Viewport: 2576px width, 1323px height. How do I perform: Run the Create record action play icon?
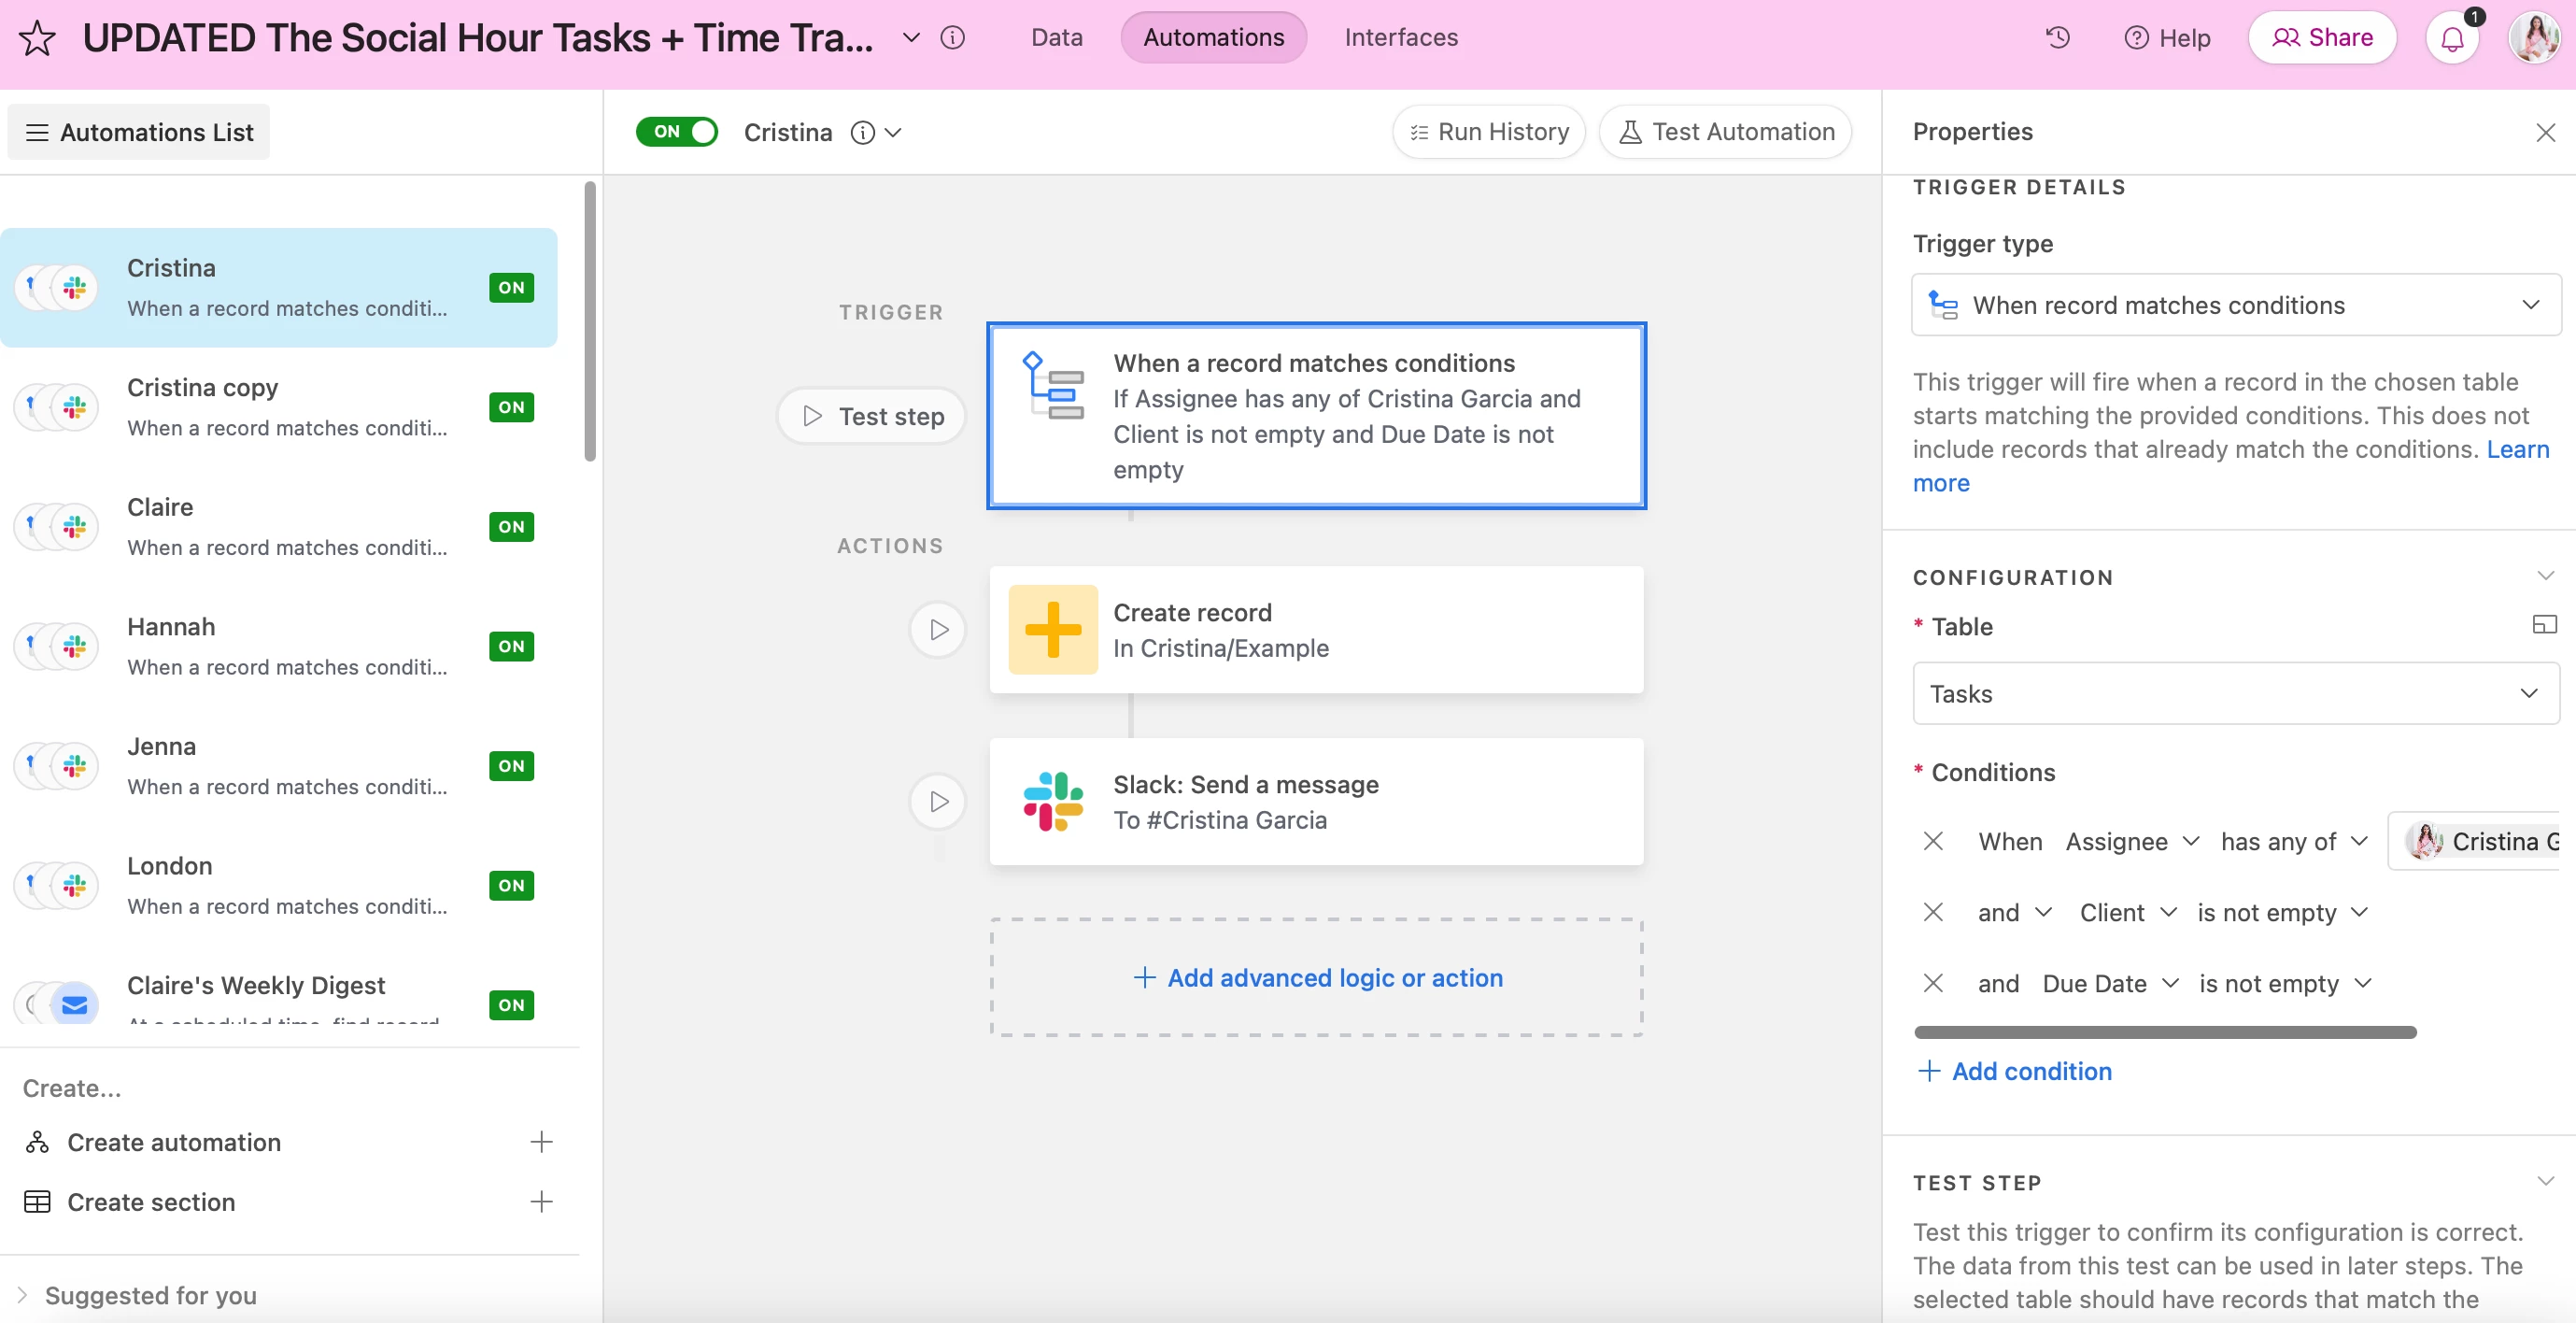click(x=938, y=630)
